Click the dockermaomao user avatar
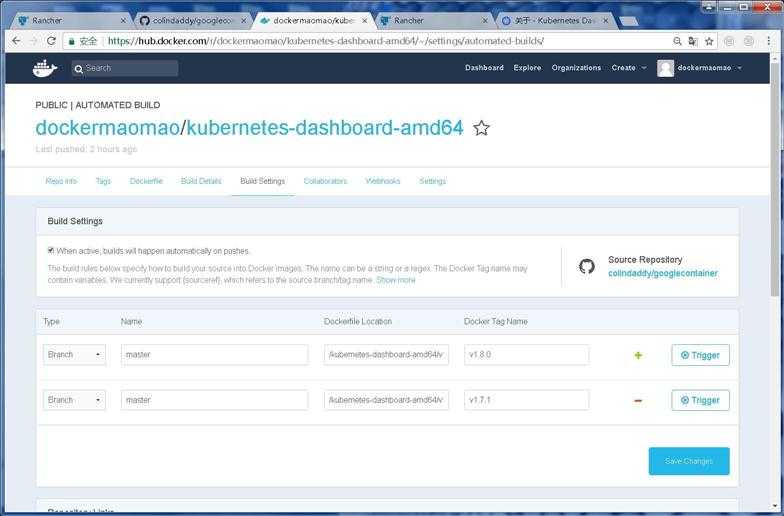The width and height of the screenshot is (784, 516). point(665,68)
